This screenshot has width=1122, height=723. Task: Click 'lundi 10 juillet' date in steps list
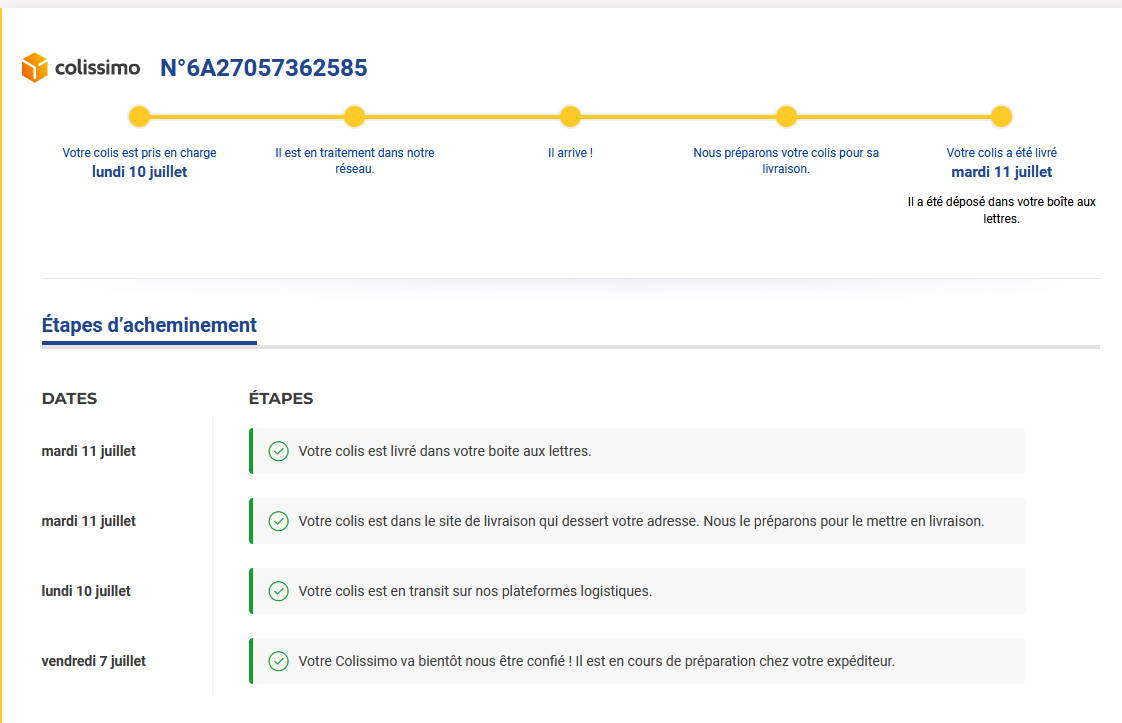[x=86, y=591]
